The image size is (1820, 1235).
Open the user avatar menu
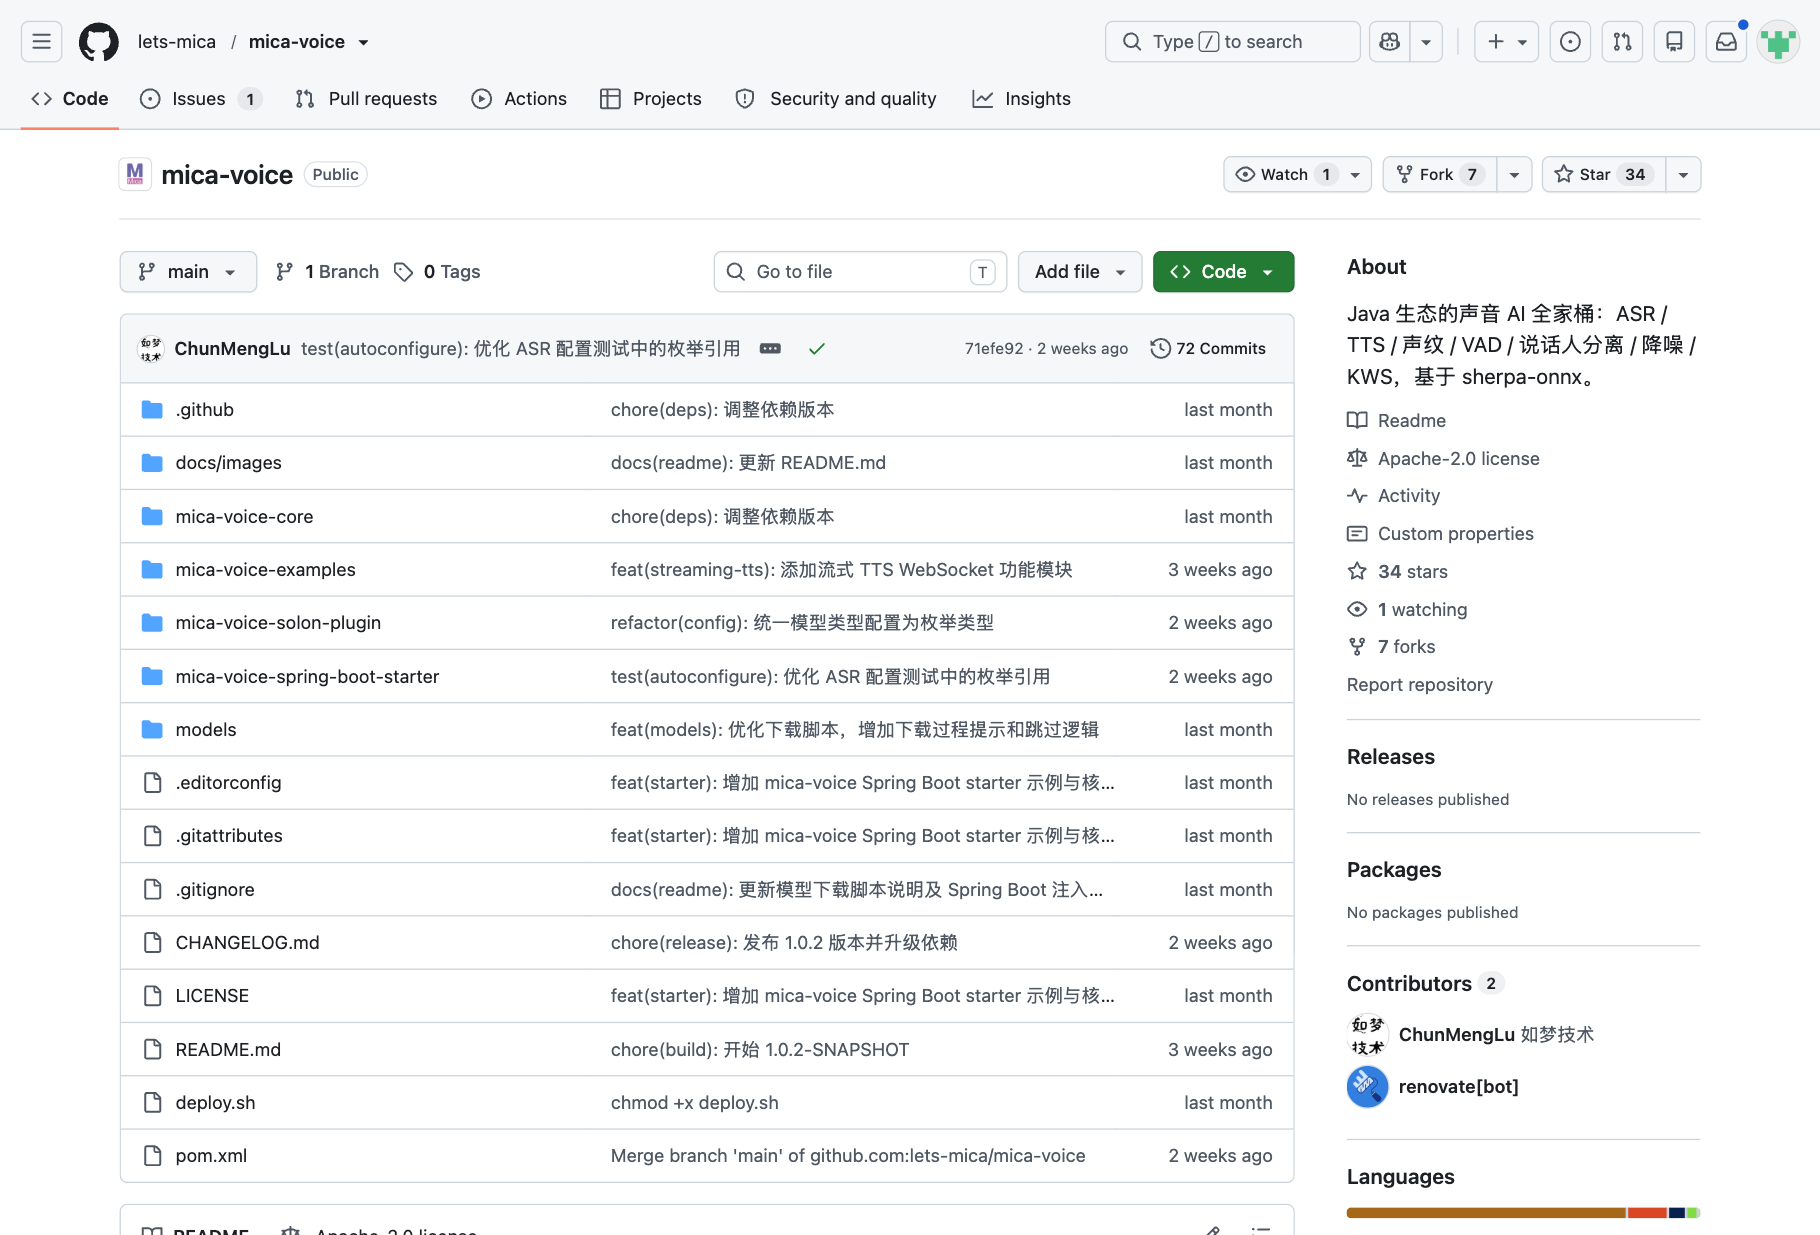coord(1778,42)
